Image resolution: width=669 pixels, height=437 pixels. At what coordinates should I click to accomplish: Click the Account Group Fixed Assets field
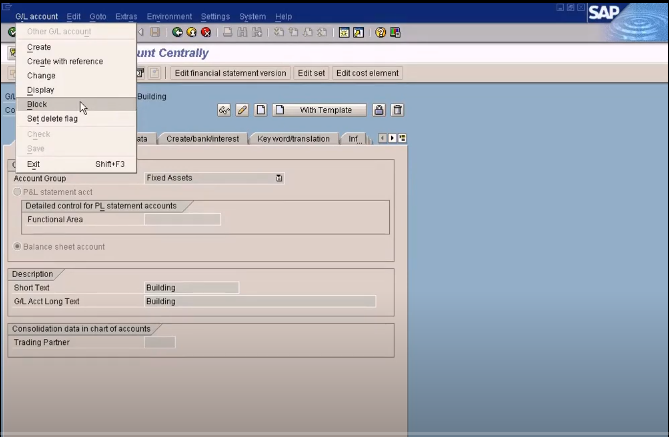coord(214,178)
